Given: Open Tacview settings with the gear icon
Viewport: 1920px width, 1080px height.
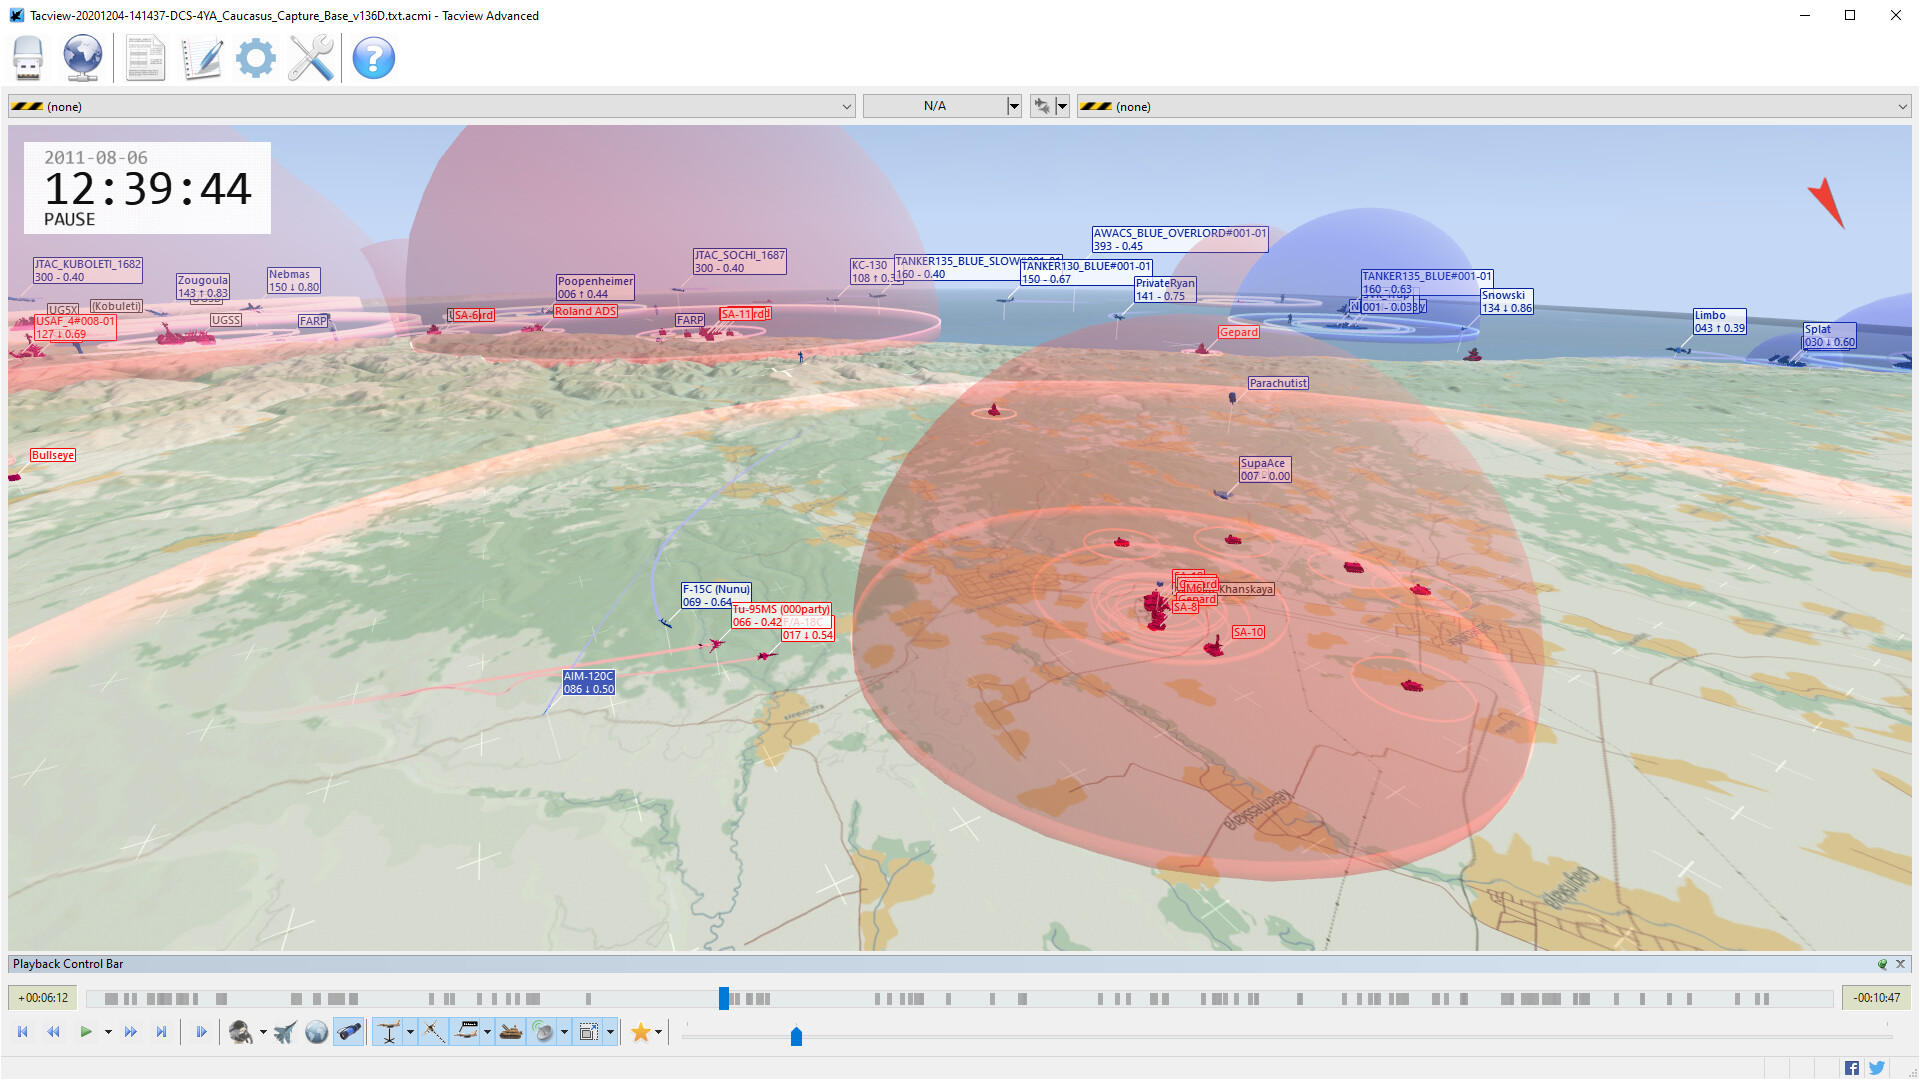Looking at the screenshot, I should click(255, 58).
